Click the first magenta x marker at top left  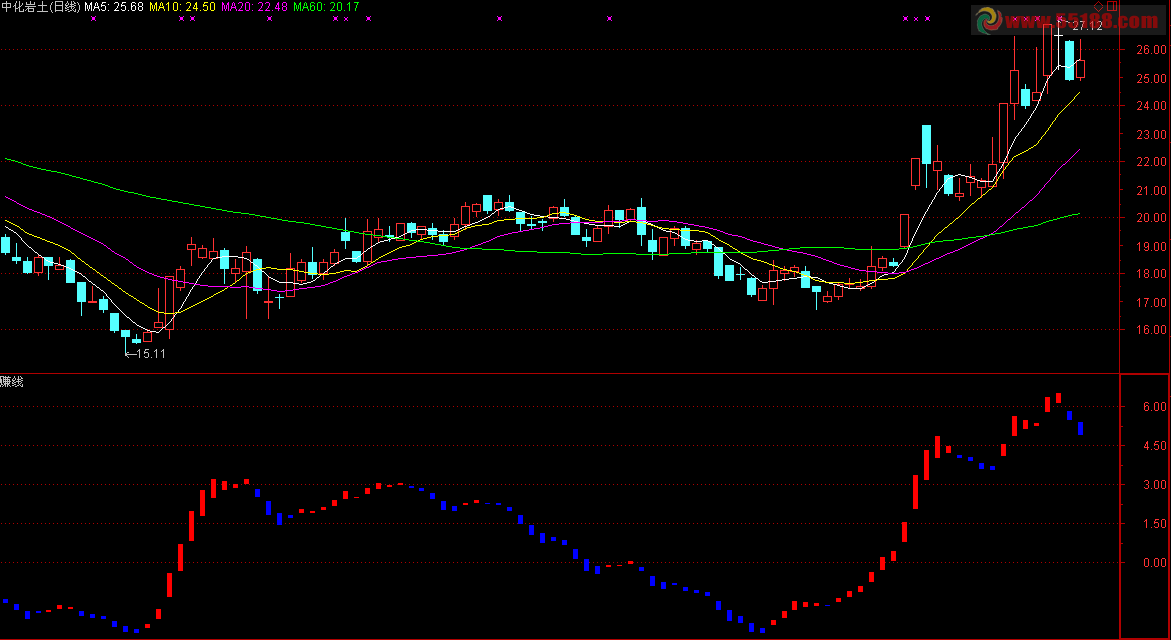92,19
